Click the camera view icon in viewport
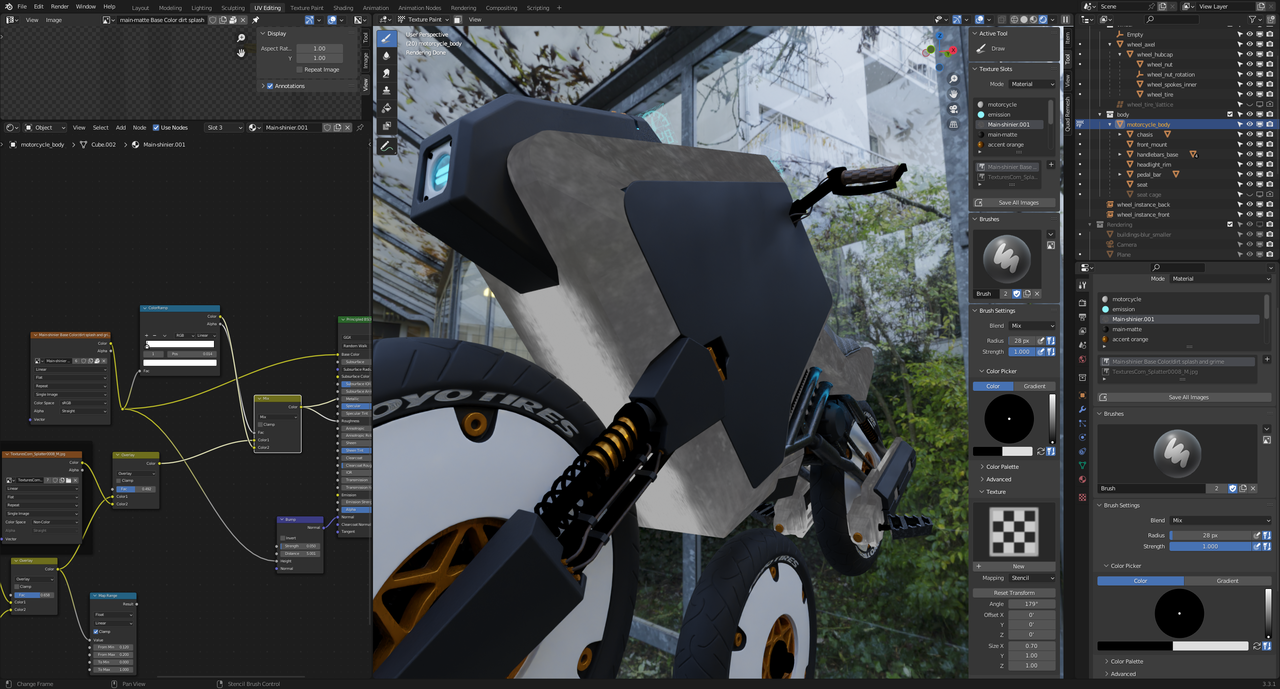This screenshot has height=689, width=1280. pos(953,109)
